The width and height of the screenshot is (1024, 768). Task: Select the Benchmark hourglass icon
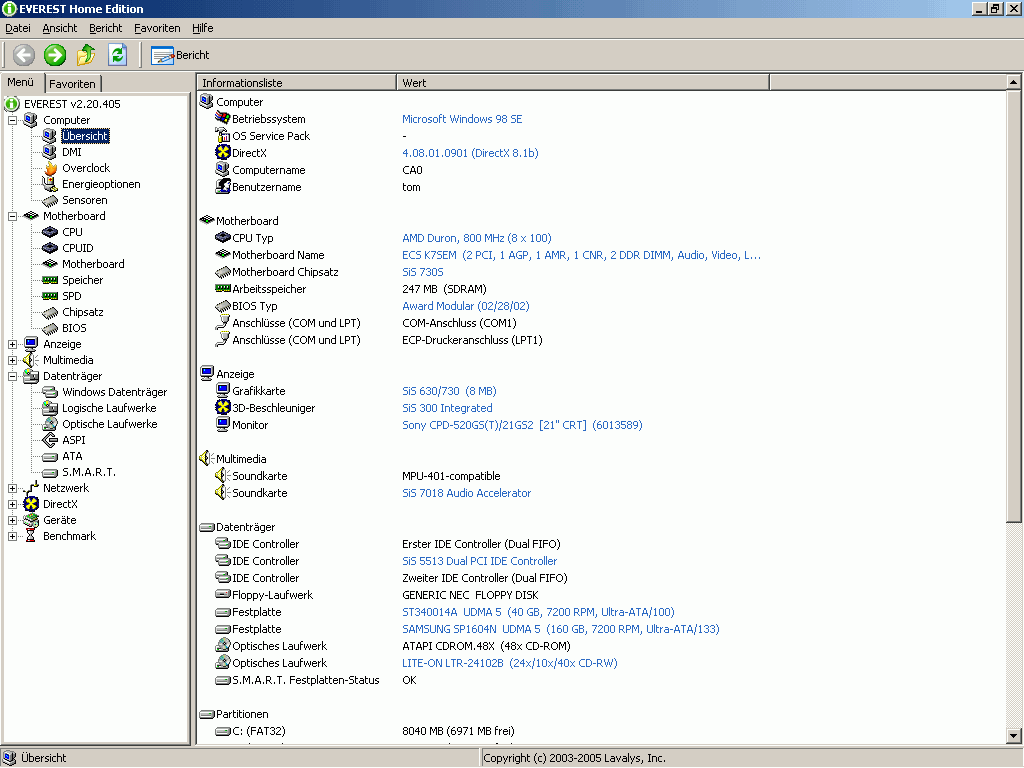(31, 536)
